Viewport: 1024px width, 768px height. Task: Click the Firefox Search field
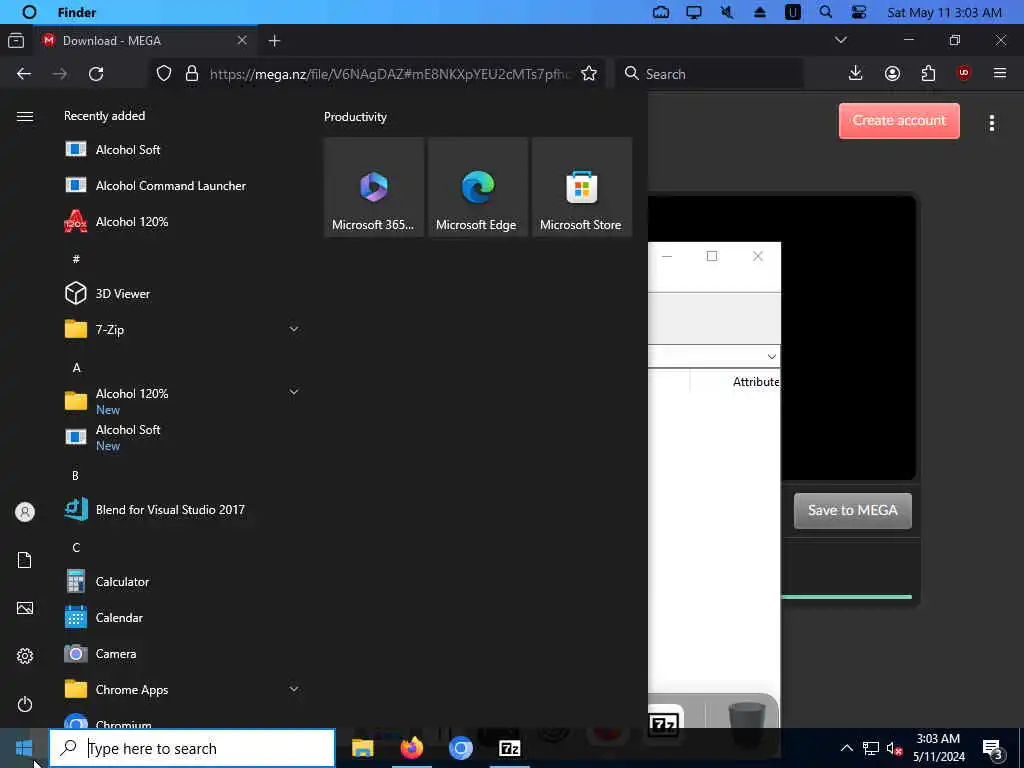pyautogui.click(x=709, y=74)
